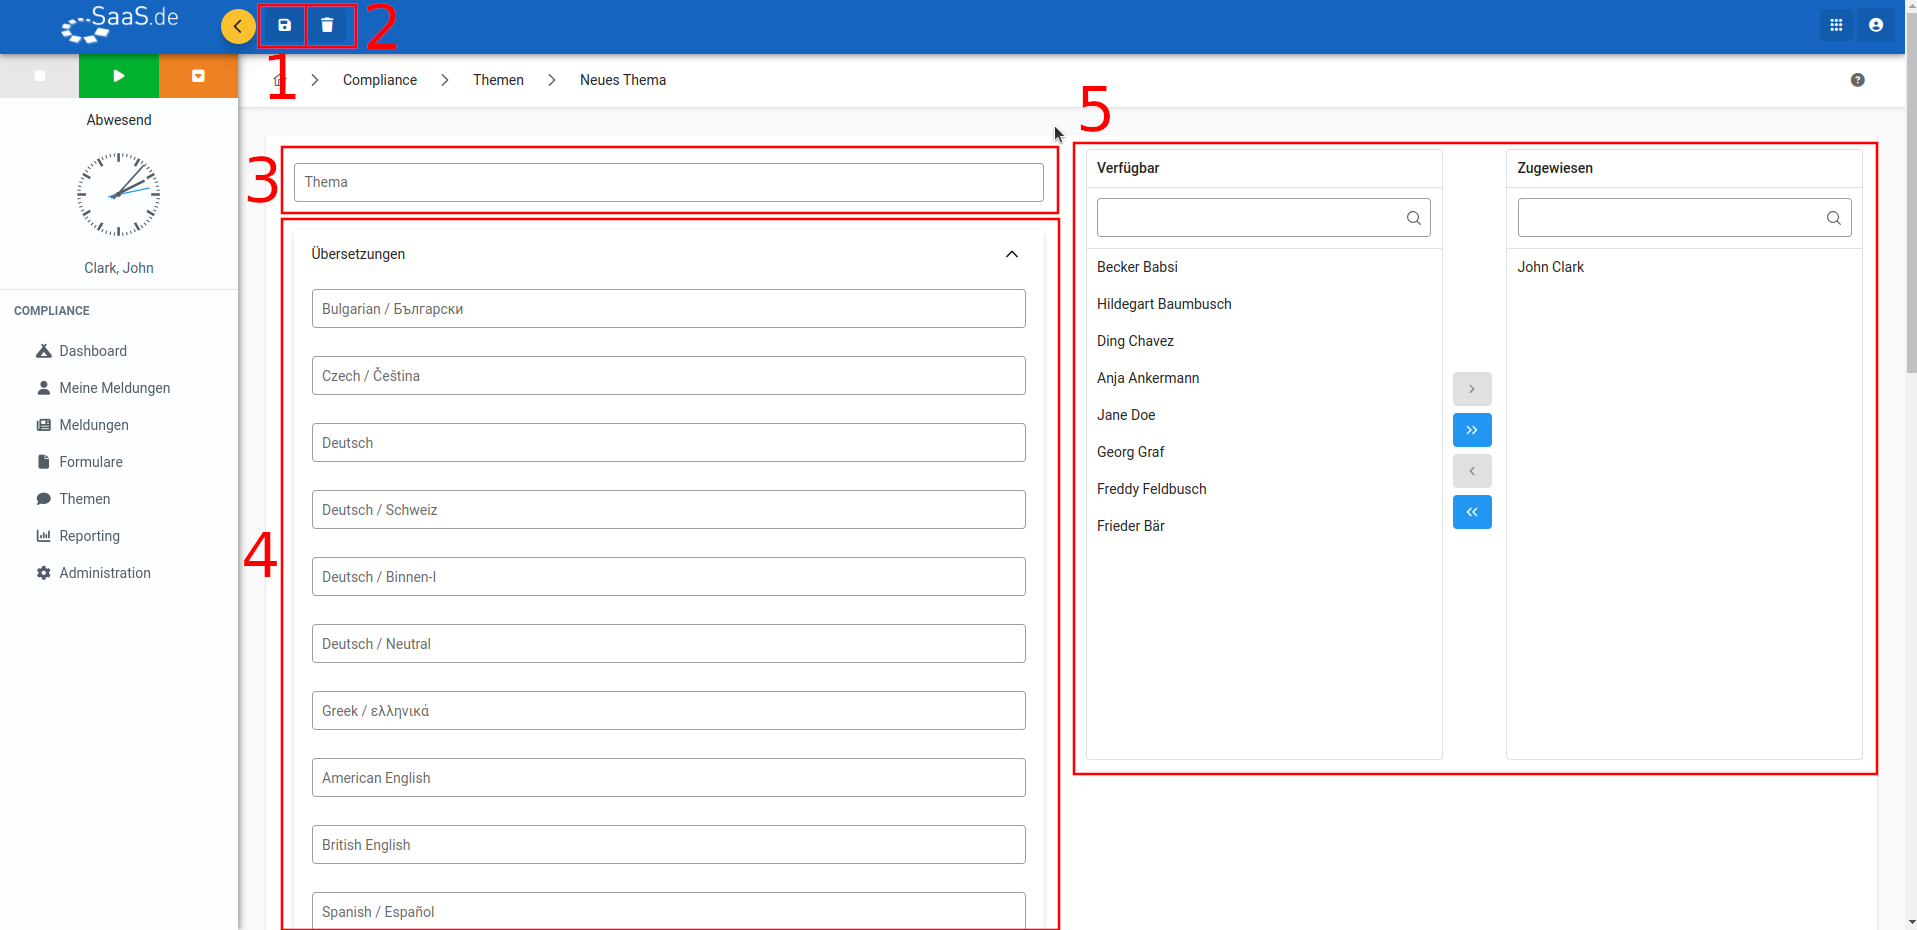Collapse the Übersetzungen section chevron
The height and width of the screenshot is (930, 1917).
[x=1012, y=254]
